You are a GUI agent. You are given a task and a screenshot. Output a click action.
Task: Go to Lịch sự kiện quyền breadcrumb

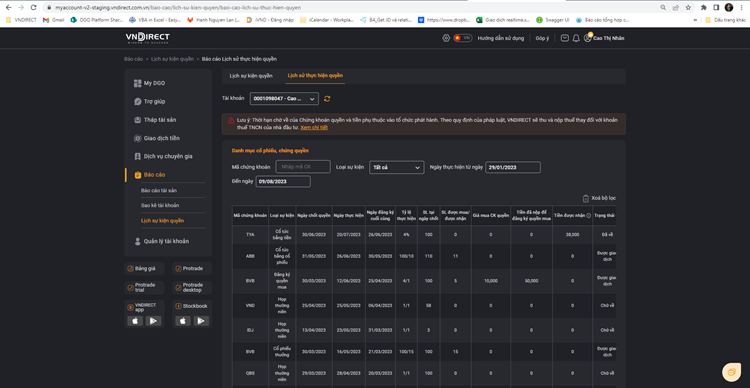172,59
